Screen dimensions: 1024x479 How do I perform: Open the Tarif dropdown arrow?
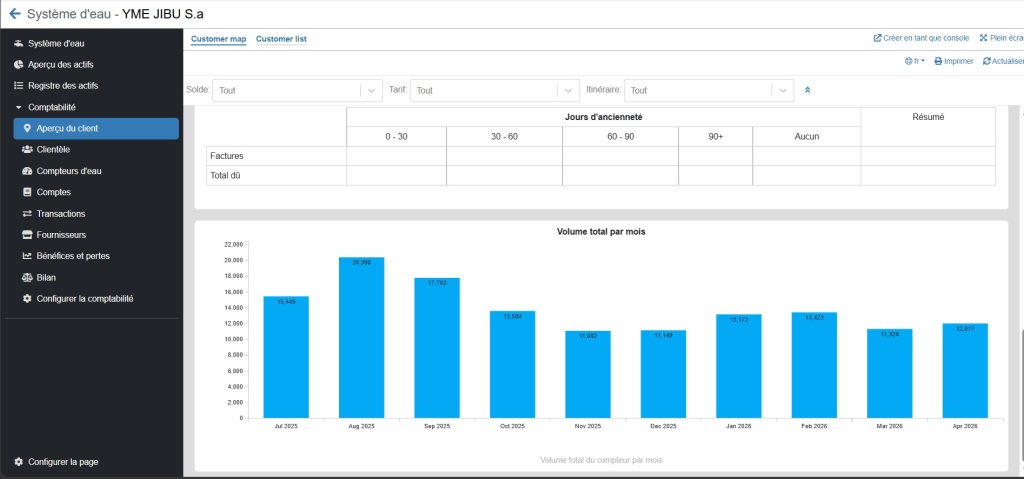pos(568,90)
